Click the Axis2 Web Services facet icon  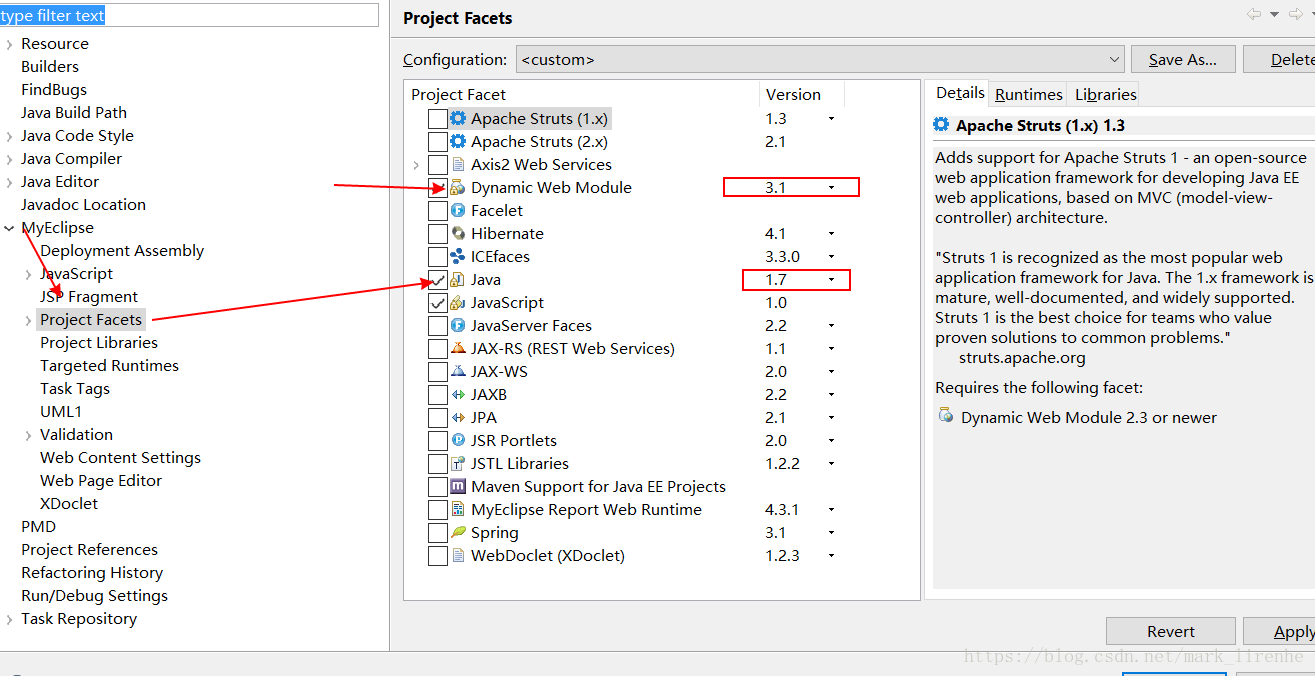click(x=458, y=164)
